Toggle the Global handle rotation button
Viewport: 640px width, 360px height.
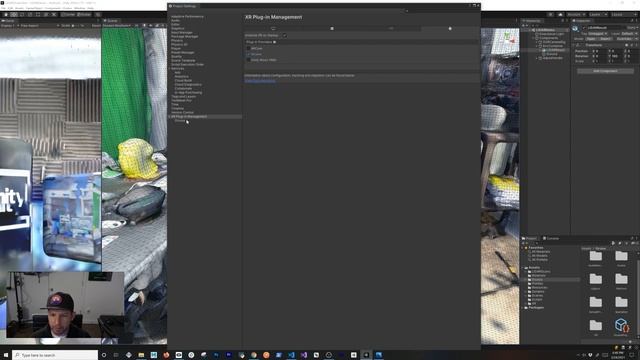(84, 14)
